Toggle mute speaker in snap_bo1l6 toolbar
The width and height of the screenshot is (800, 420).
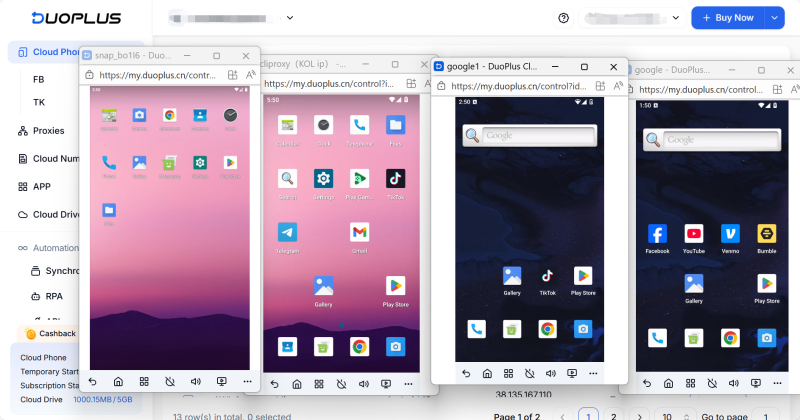(x=195, y=382)
